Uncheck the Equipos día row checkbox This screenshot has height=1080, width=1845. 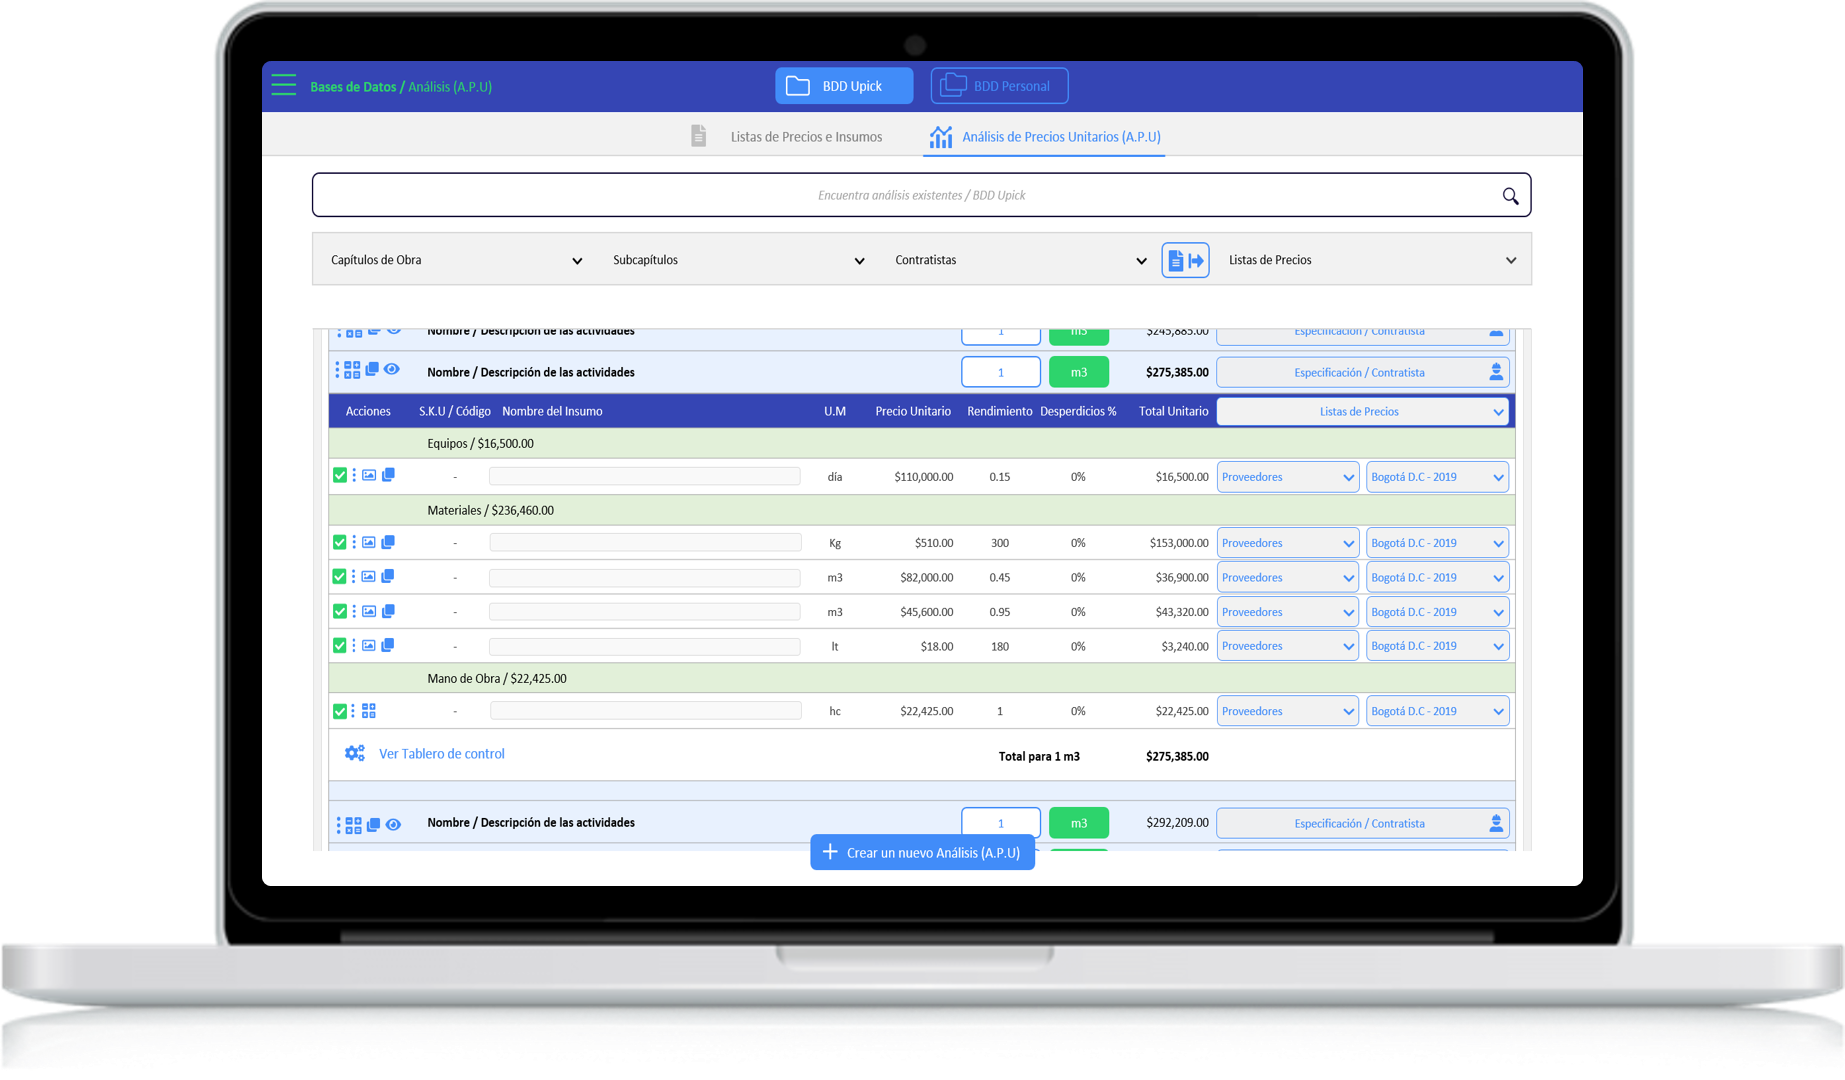click(340, 476)
